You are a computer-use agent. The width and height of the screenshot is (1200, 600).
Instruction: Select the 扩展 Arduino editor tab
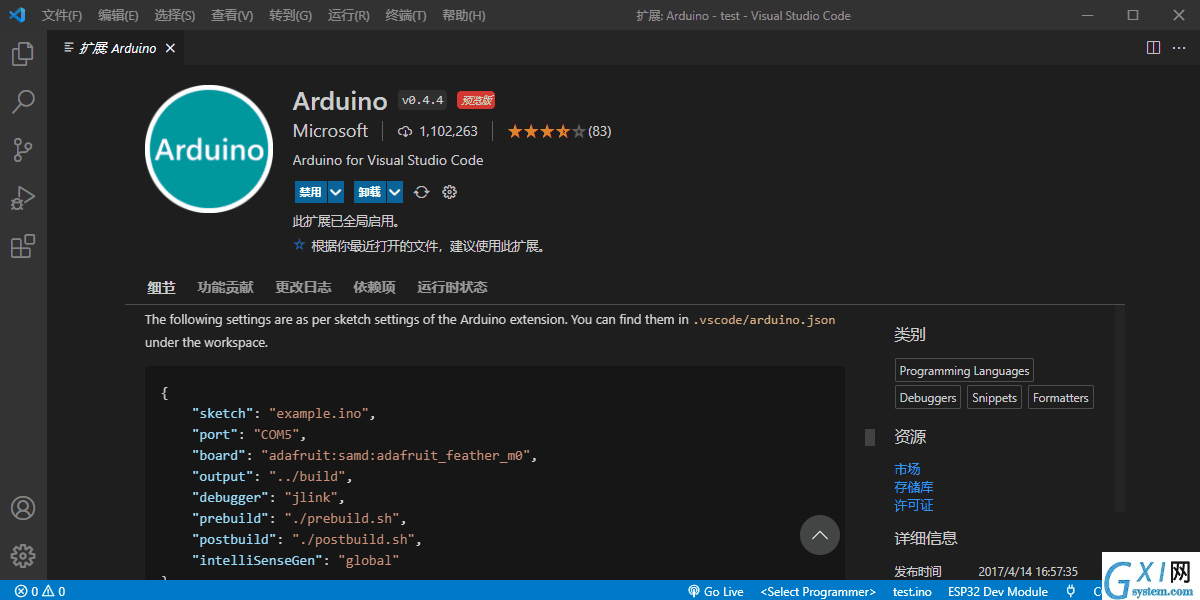click(x=117, y=48)
